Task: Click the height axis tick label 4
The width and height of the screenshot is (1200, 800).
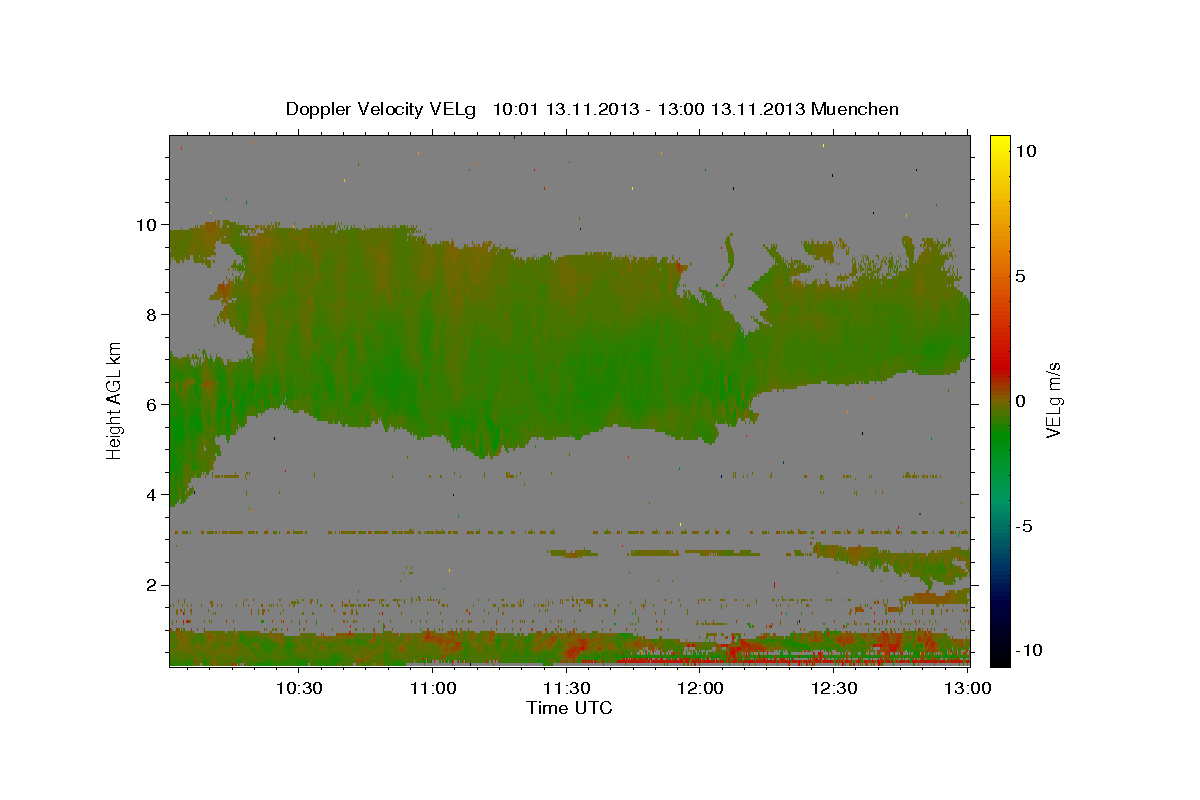Action: [153, 495]
